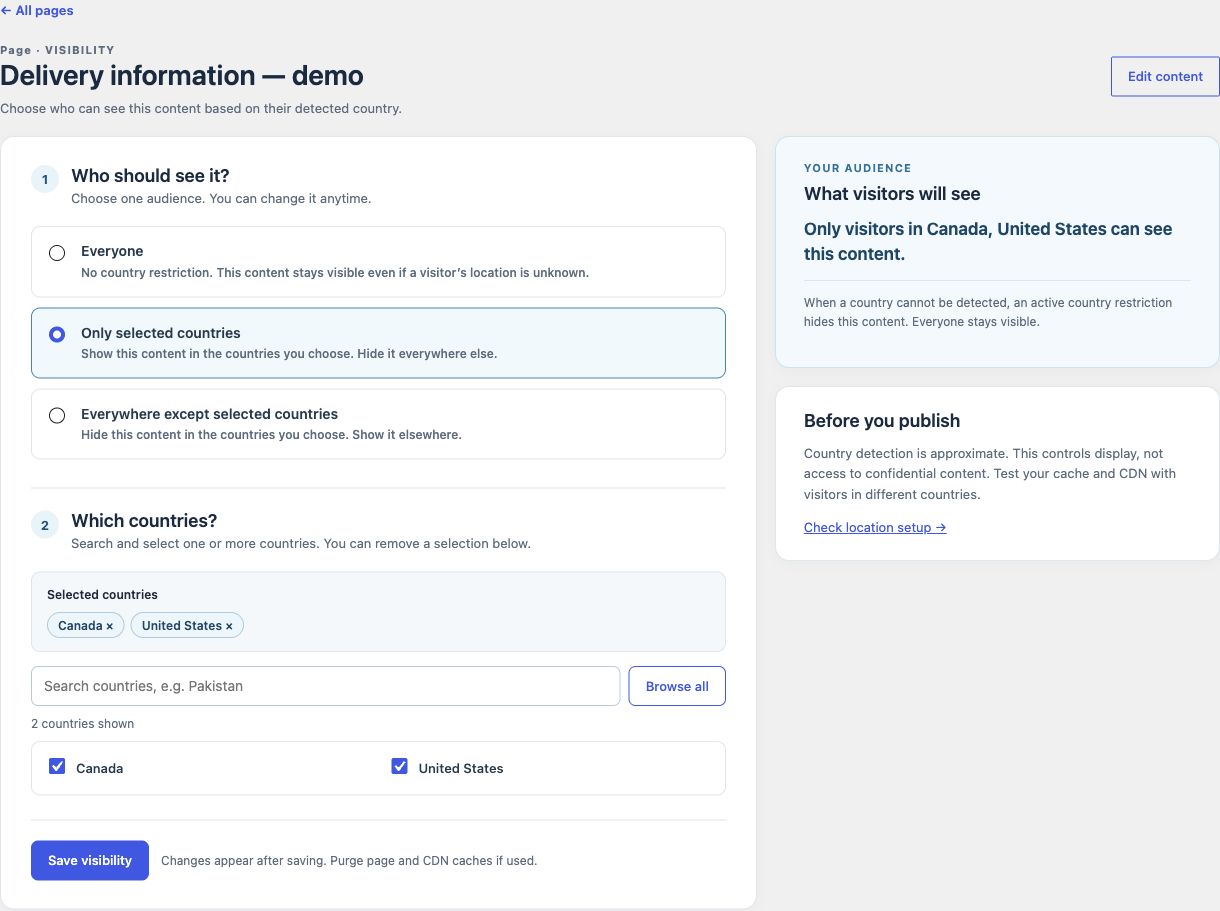Click 'Choose one audience' helper text
The width and height of the screenshot is (1220, 911).
[221, 199]
